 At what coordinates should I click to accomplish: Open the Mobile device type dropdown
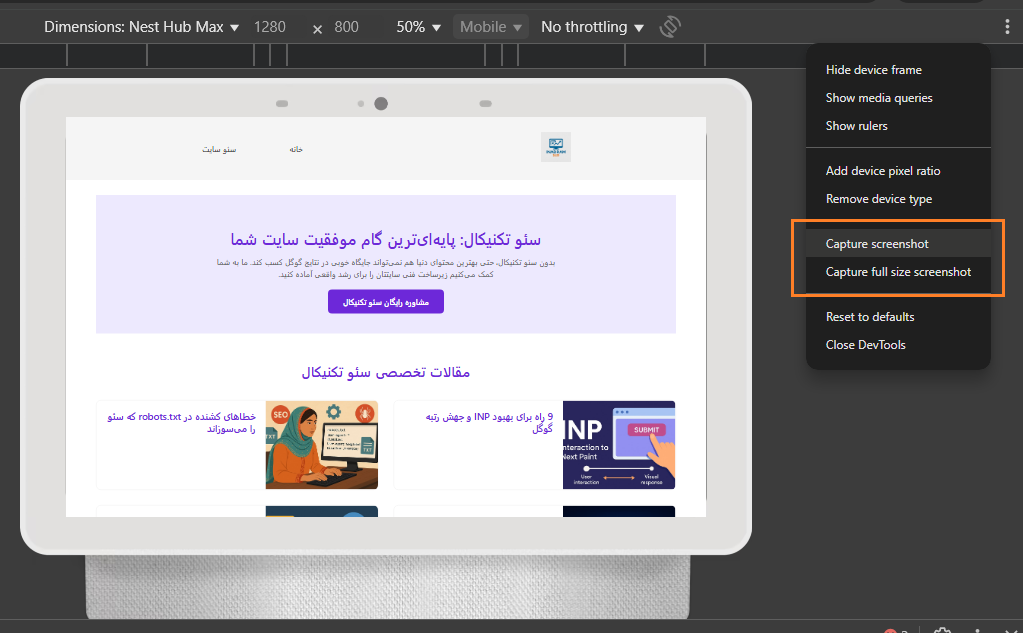(x=490, y=27)
